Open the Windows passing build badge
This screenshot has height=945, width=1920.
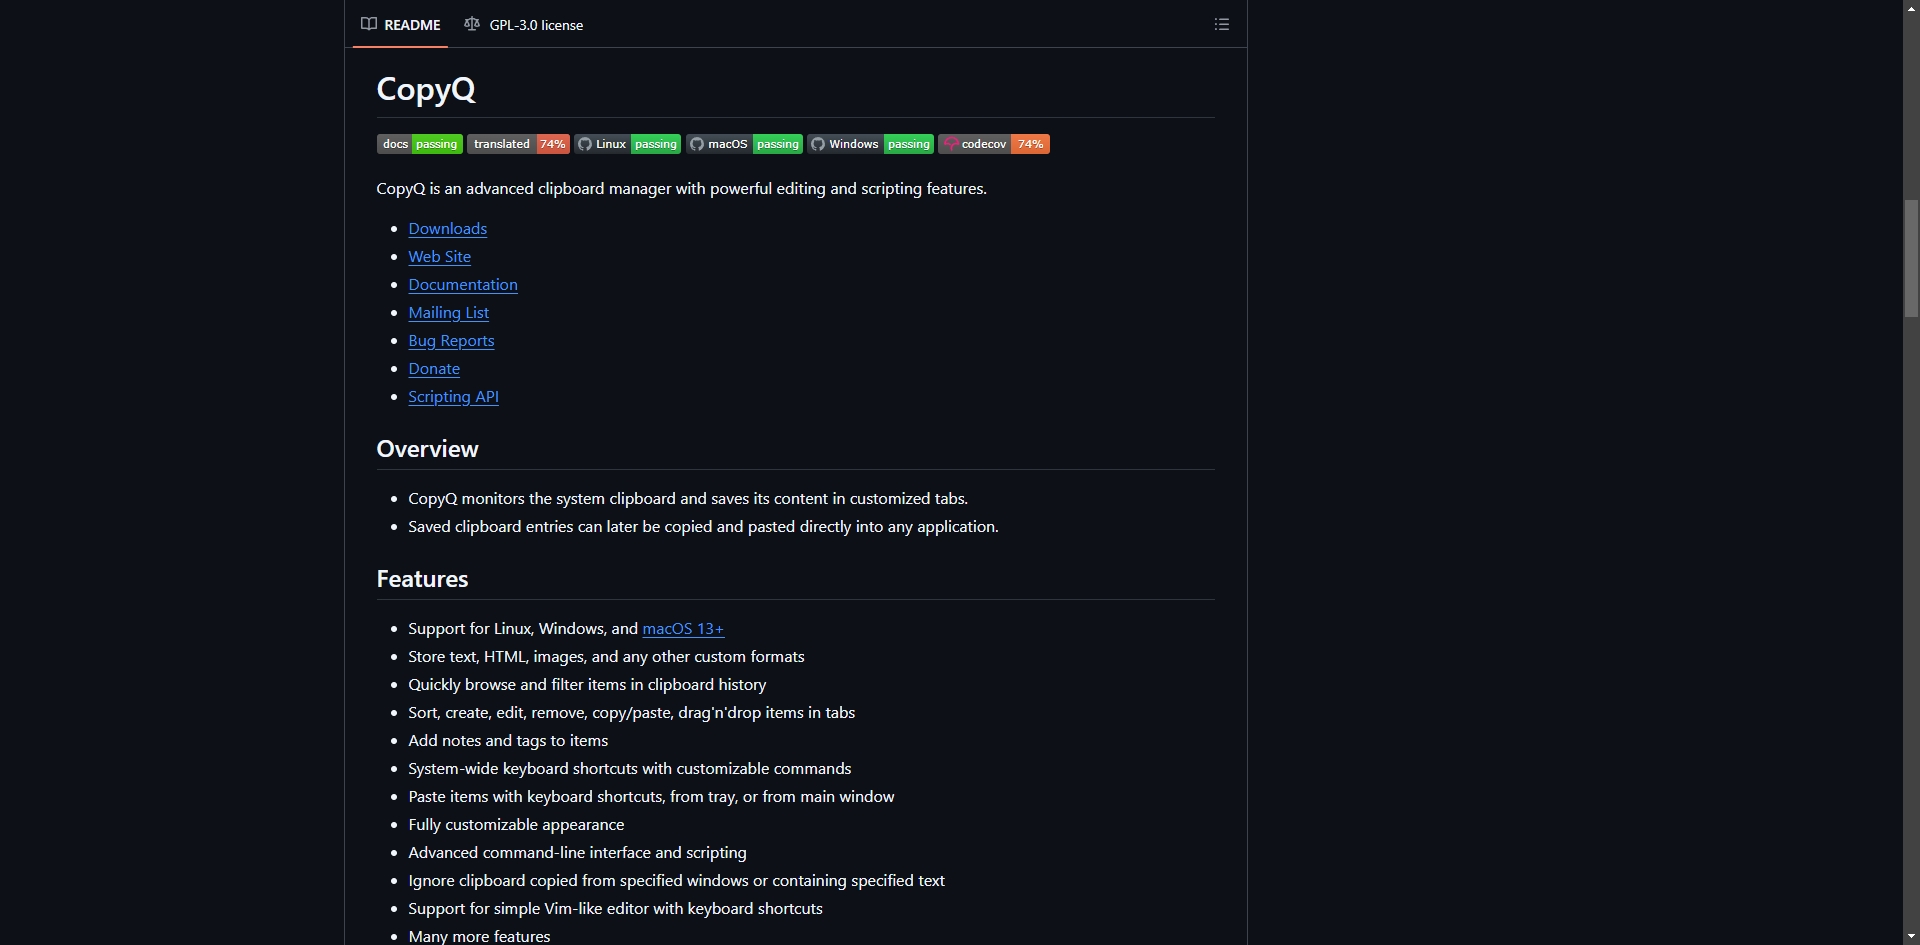pyautogui.click(x=871, y=144)
